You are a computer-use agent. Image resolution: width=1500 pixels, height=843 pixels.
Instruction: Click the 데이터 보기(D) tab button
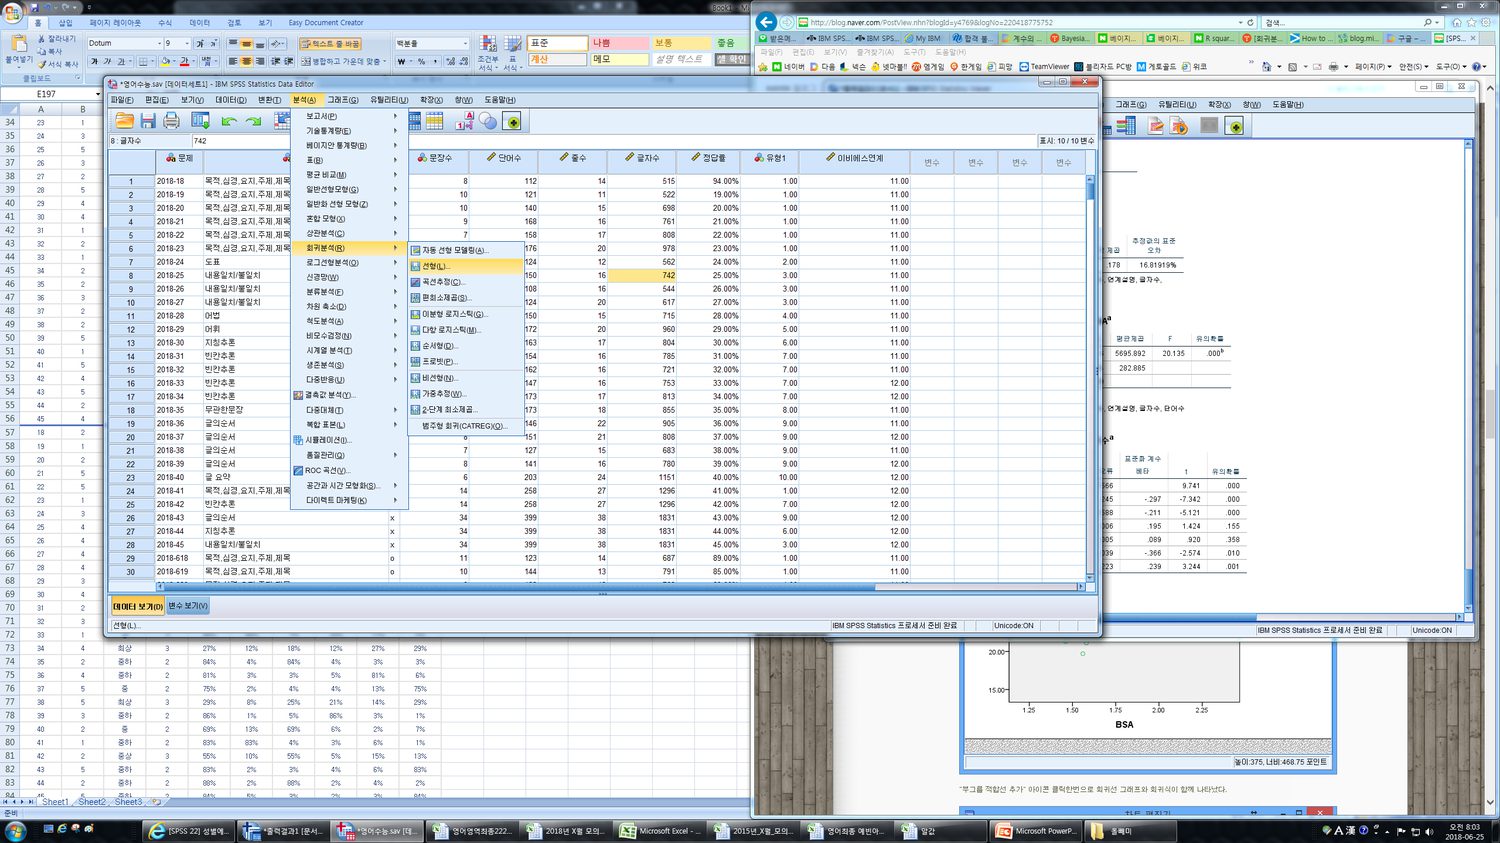coord(137,606)
